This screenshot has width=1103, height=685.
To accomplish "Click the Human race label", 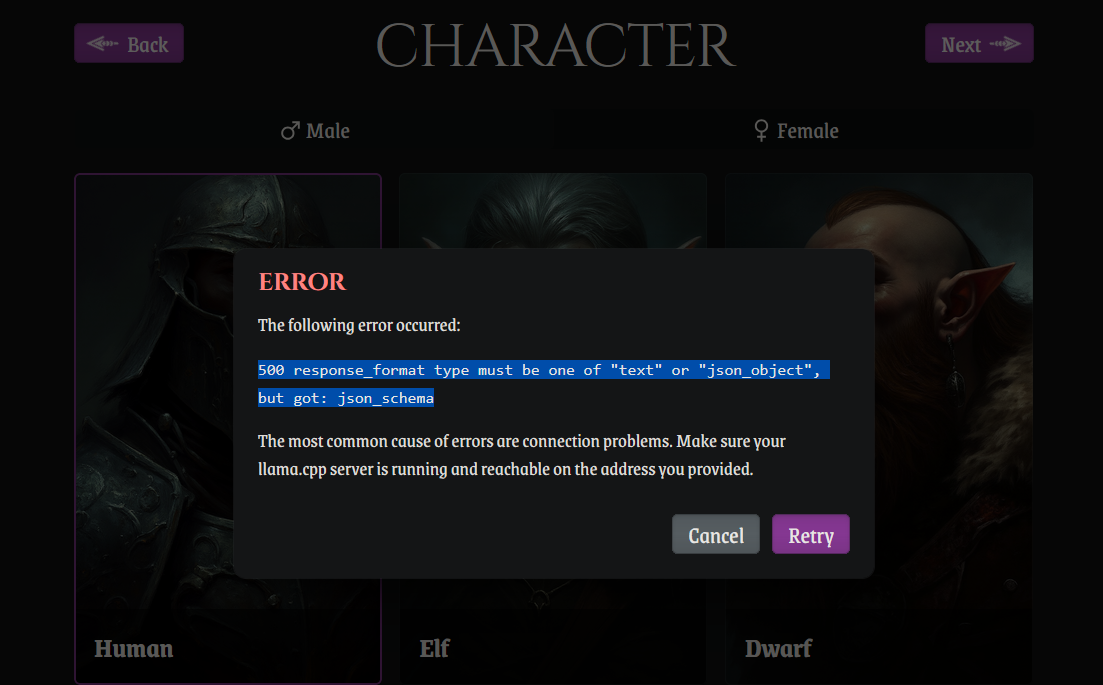I will (x=134, y=648).
